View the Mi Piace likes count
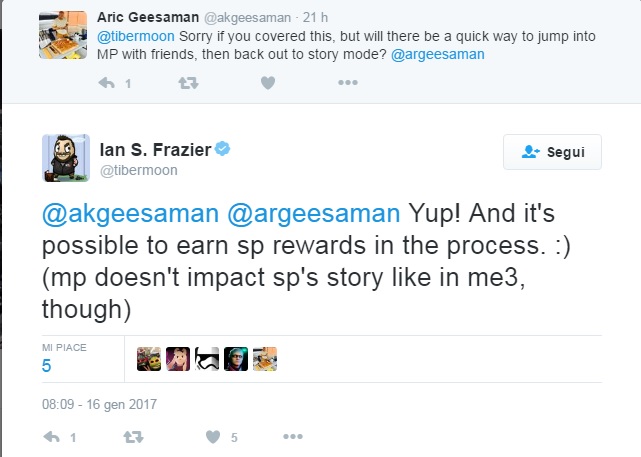This screenshot has height=457, width=641. pos(46,366)
